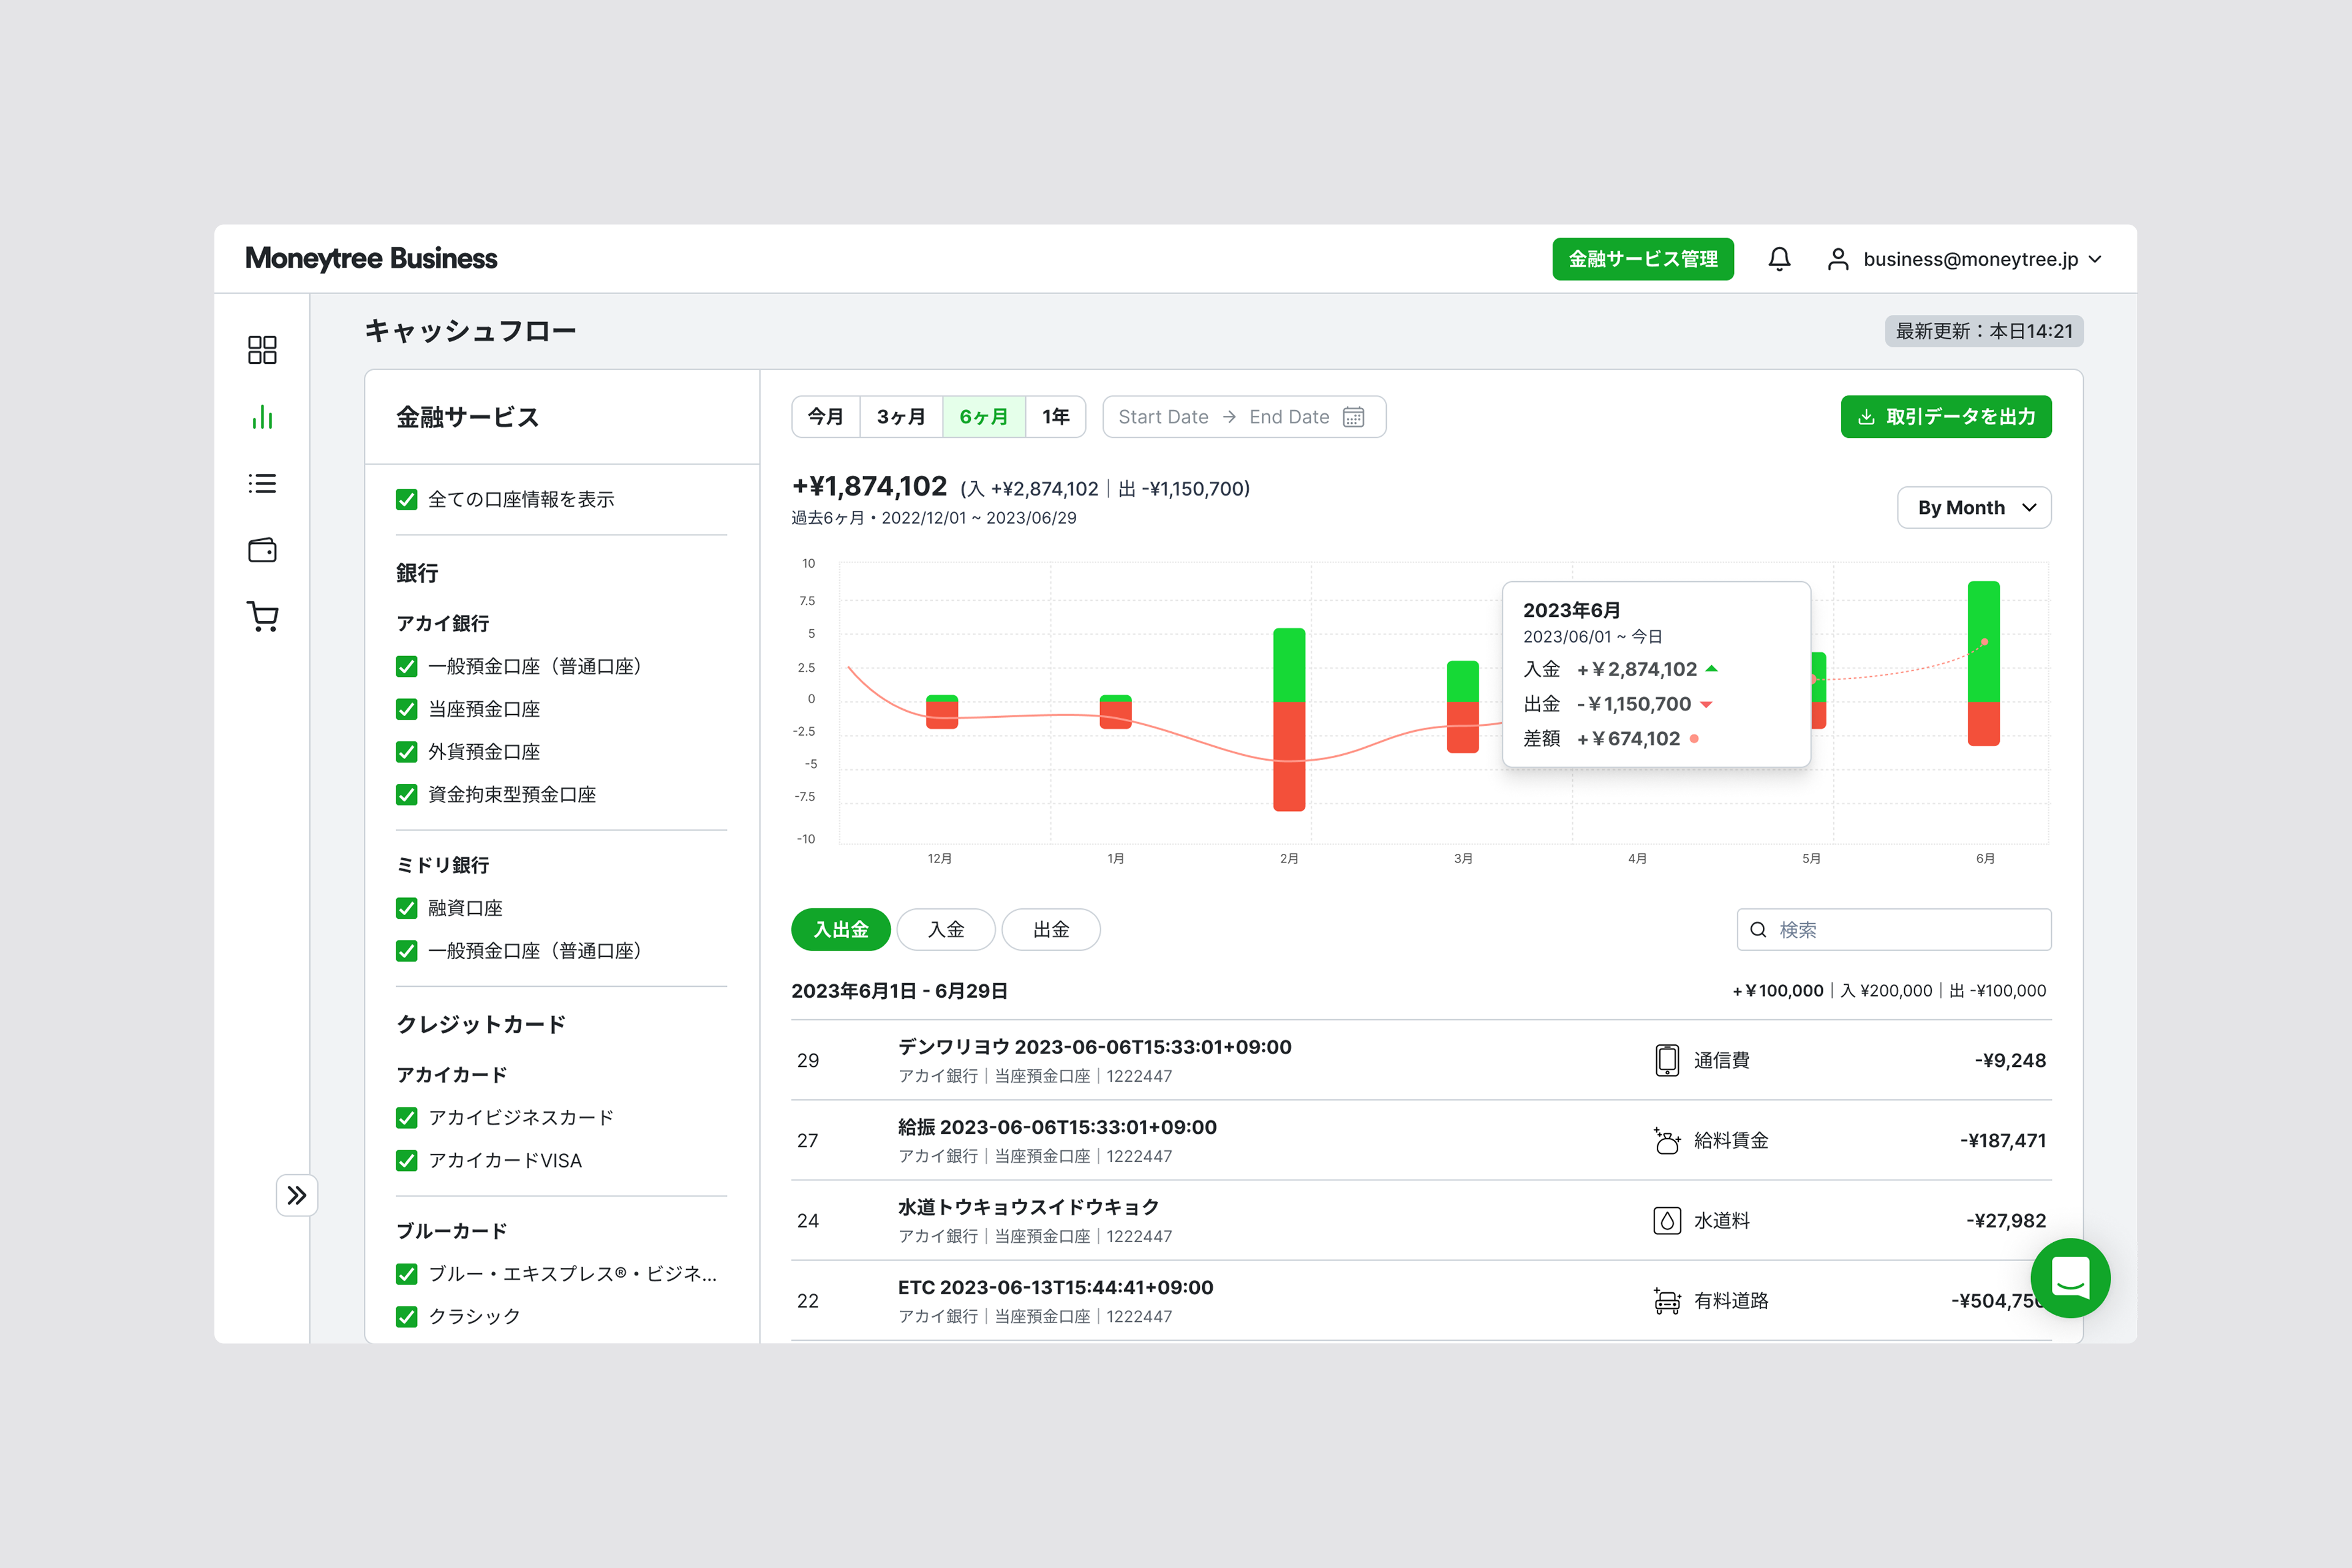Switch to the 入金 filter tab
This screenshot has height=1568, width=2352.
point(945,929)
